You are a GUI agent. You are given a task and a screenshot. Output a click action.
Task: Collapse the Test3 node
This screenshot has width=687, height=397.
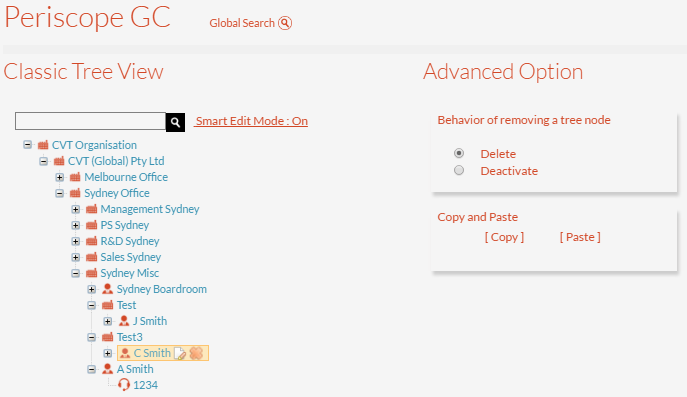[x=92, y=337]
